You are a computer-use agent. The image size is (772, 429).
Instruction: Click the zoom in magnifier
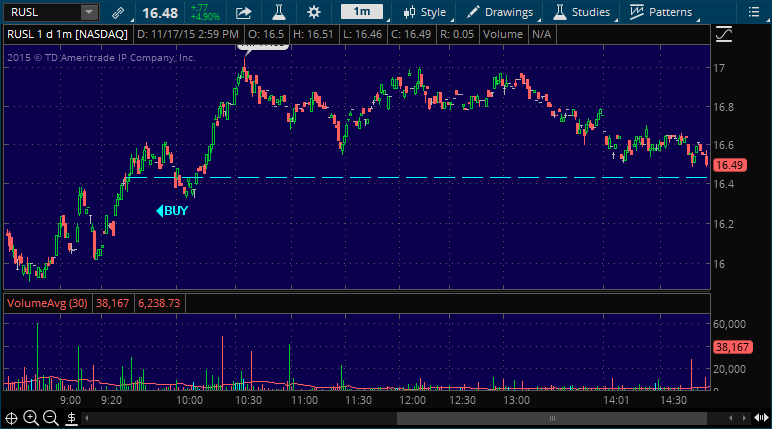(31, 418)
